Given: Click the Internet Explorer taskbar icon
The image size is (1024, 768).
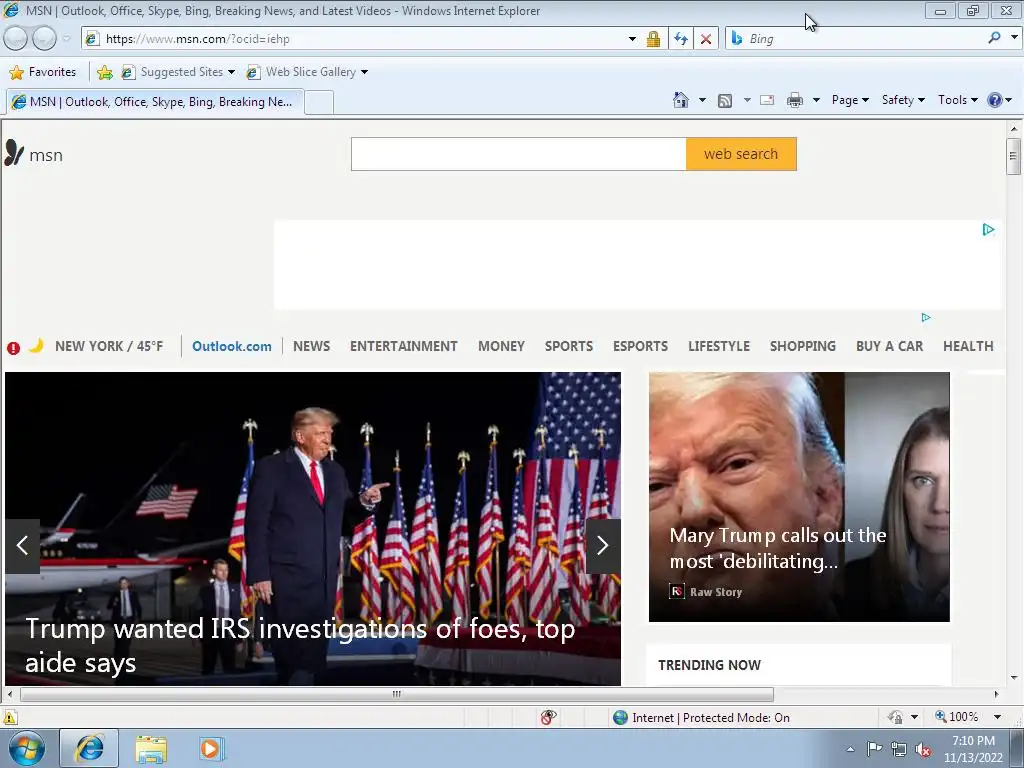Looking at the screenshot, I should [x=89, y=748].
